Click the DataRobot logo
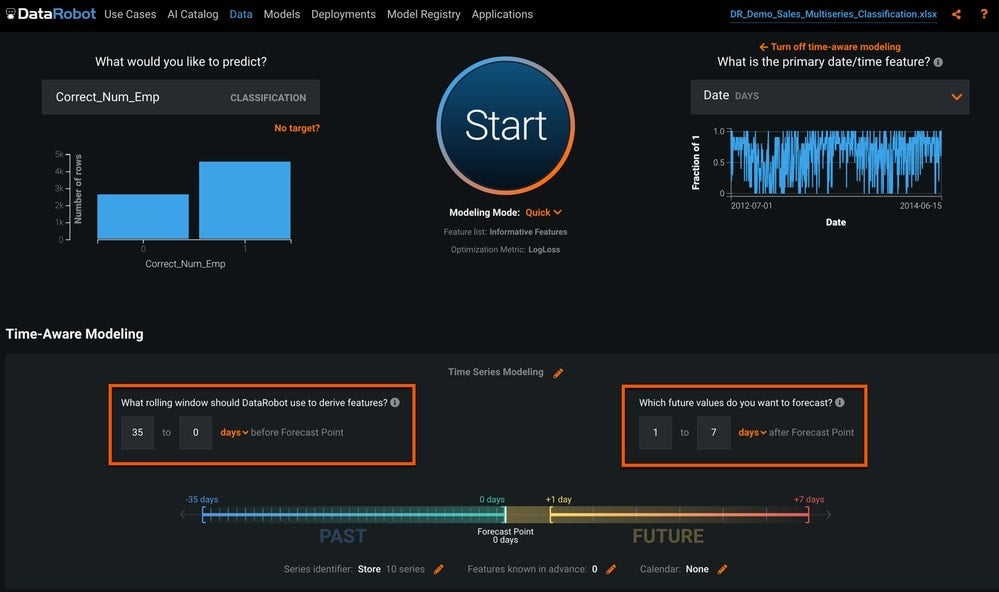The height and width of the screenshot is (592, 999). click(x=51, y=14)
